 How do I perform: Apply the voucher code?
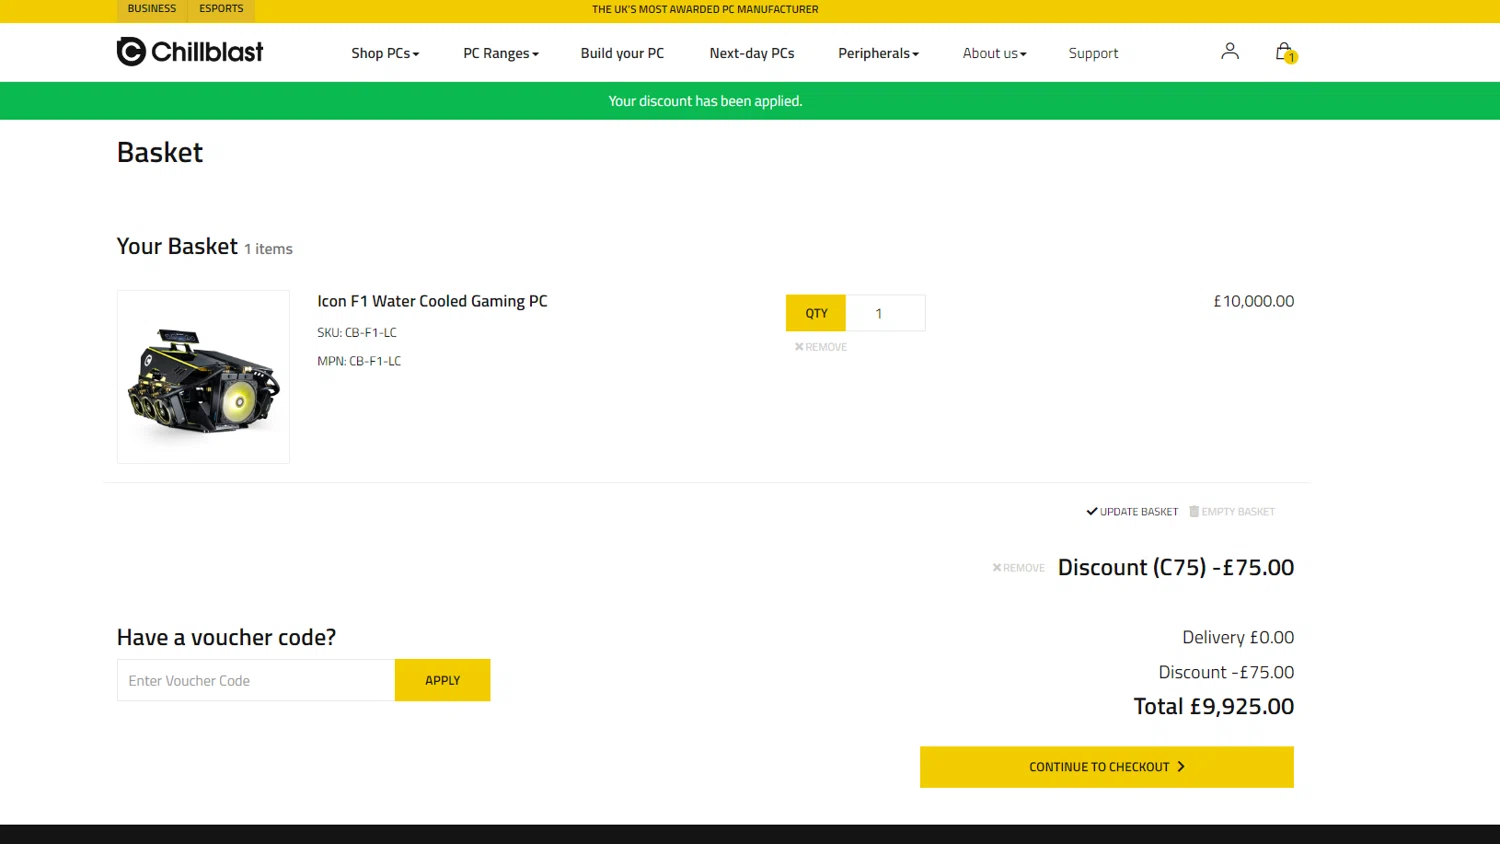(442, 680)
